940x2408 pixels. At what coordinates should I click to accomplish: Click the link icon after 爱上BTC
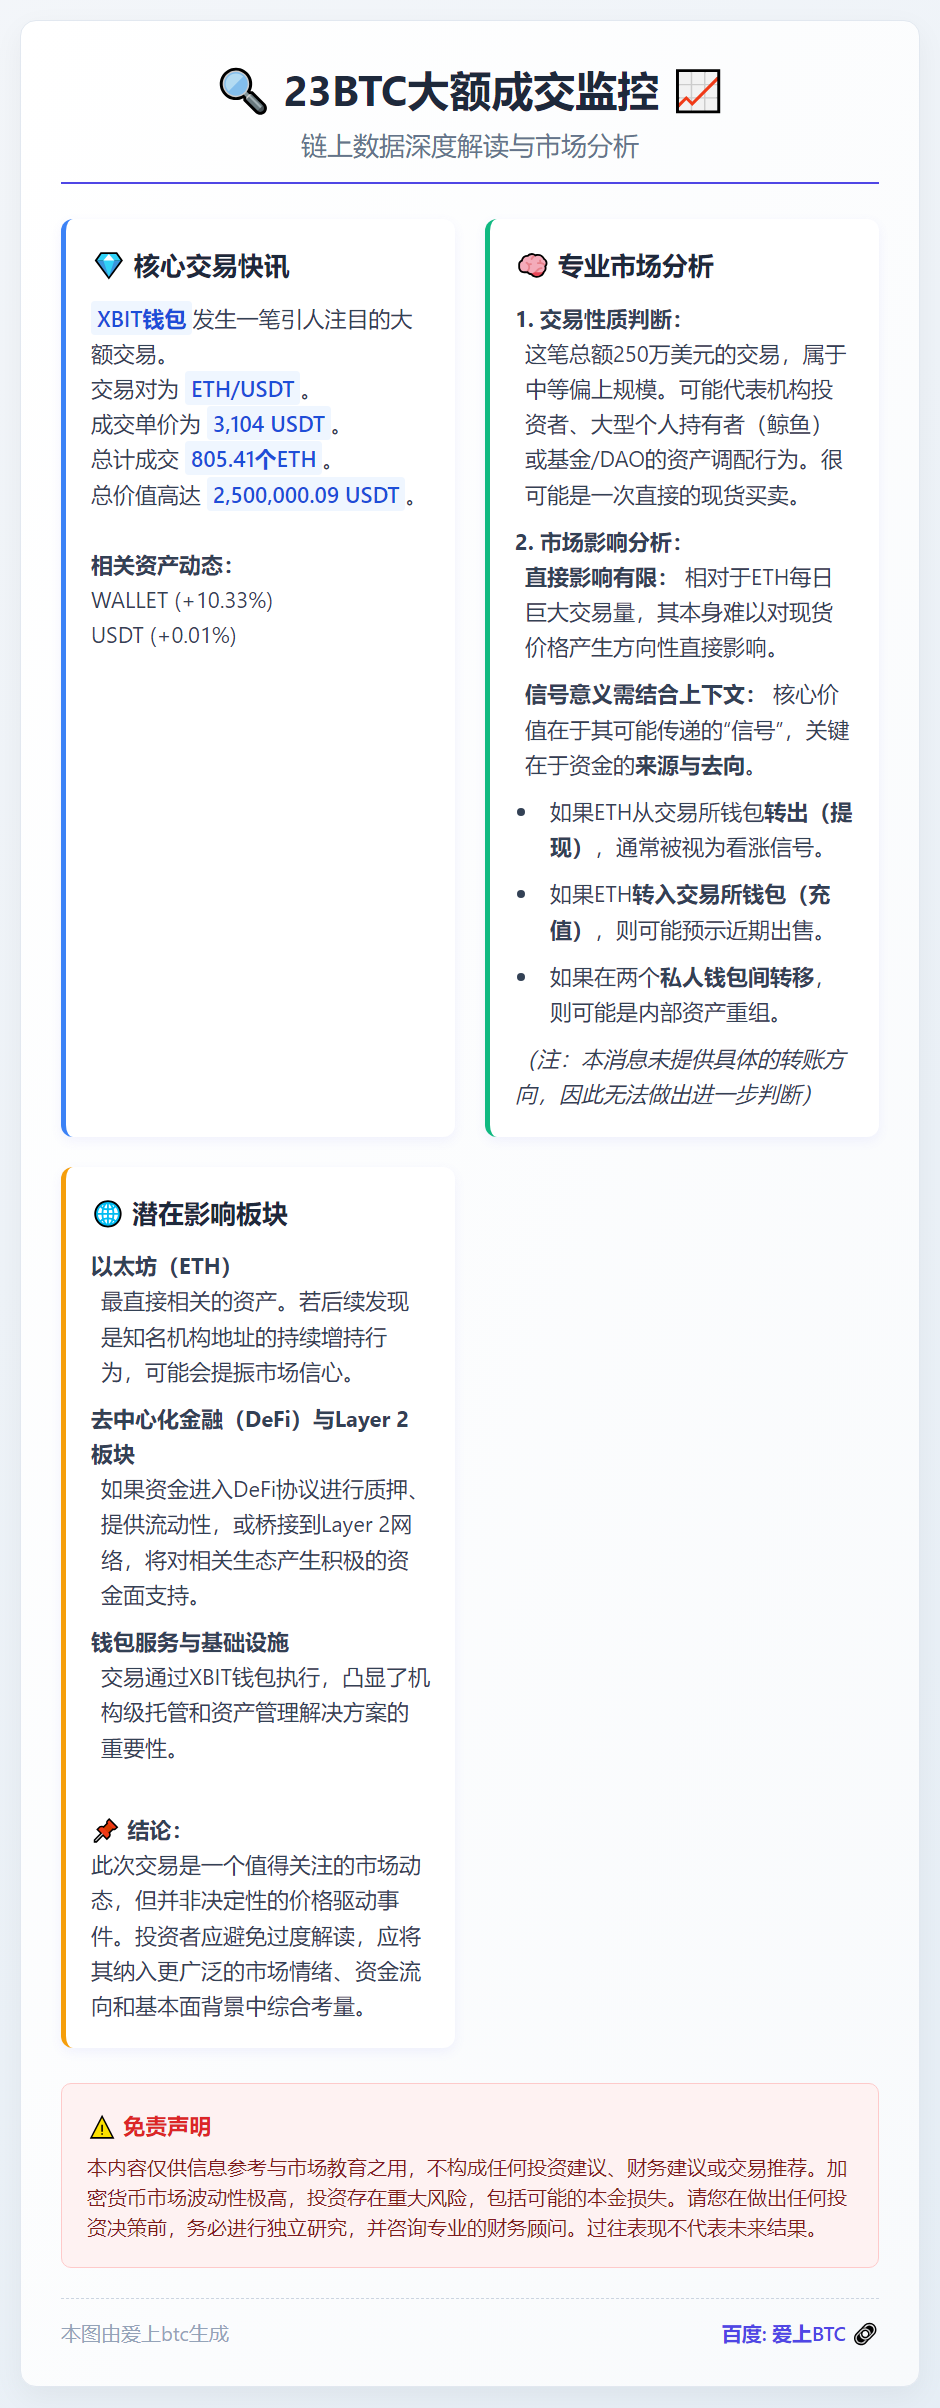click(865, 2334)
